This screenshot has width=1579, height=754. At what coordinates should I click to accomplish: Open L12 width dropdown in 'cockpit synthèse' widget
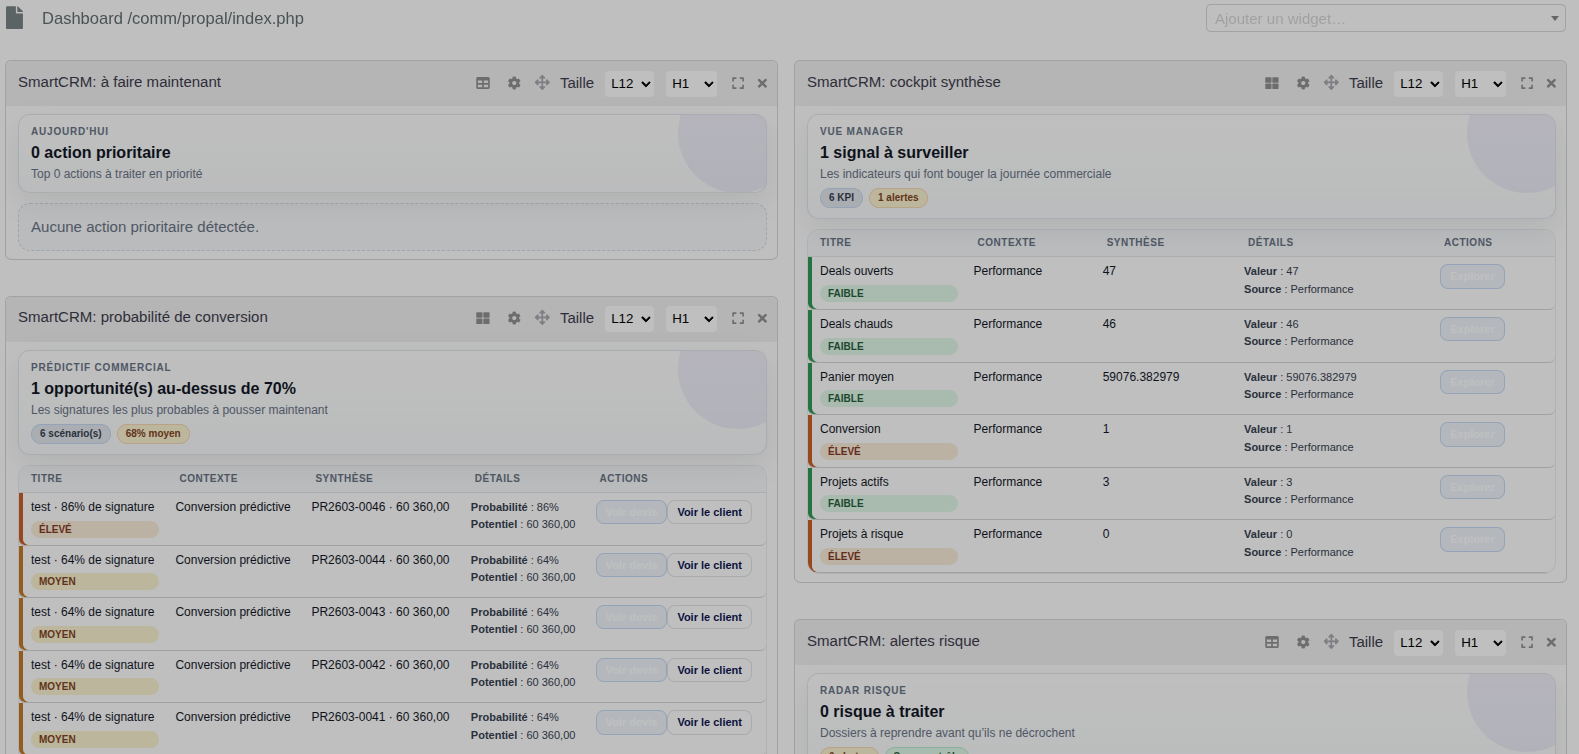click(x=1418, y=83)
